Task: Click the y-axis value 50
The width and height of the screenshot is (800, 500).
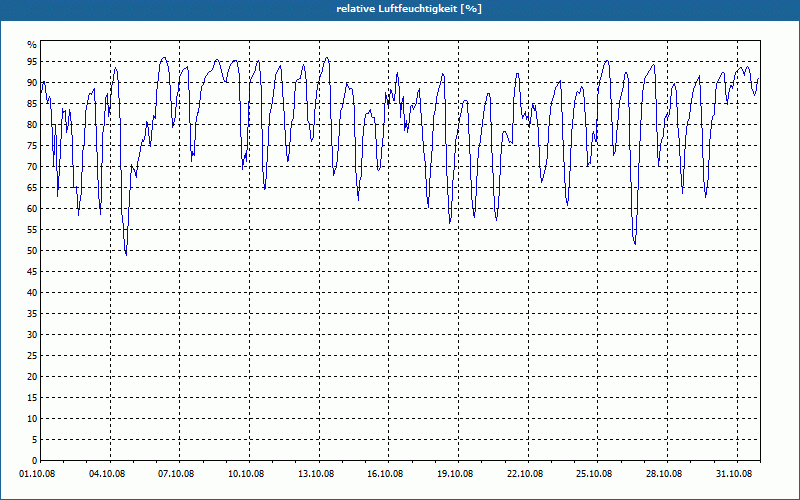Action: click(x=32, y=251)
